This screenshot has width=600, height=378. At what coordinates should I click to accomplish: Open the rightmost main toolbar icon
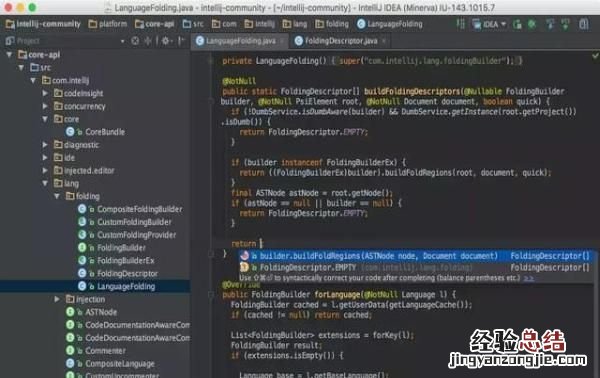coord(584,24)
